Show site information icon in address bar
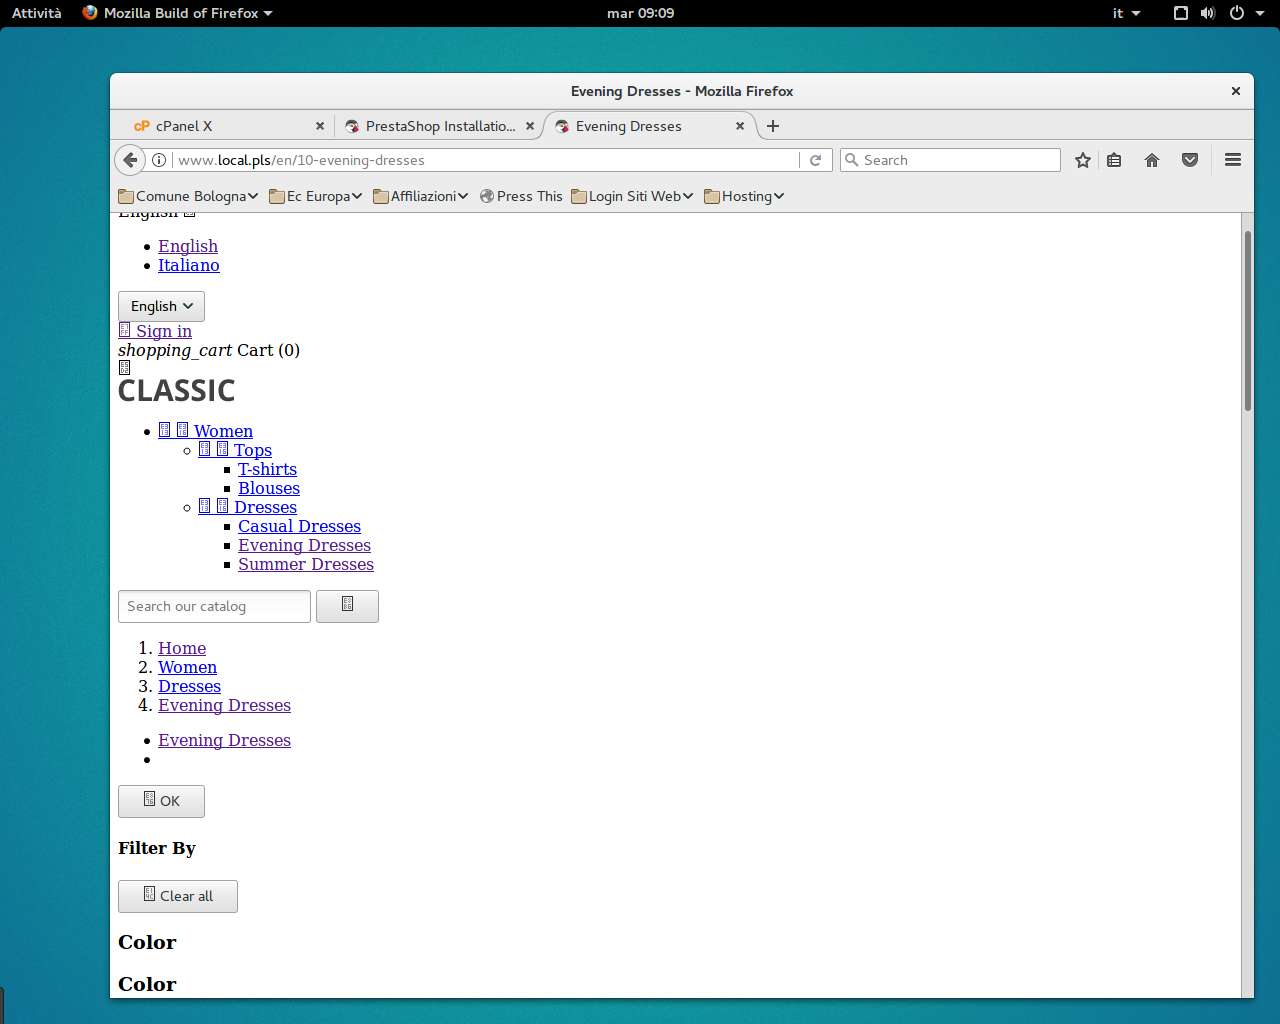The height and width of the screenshot is (1024, 1280). click(159, 160)
